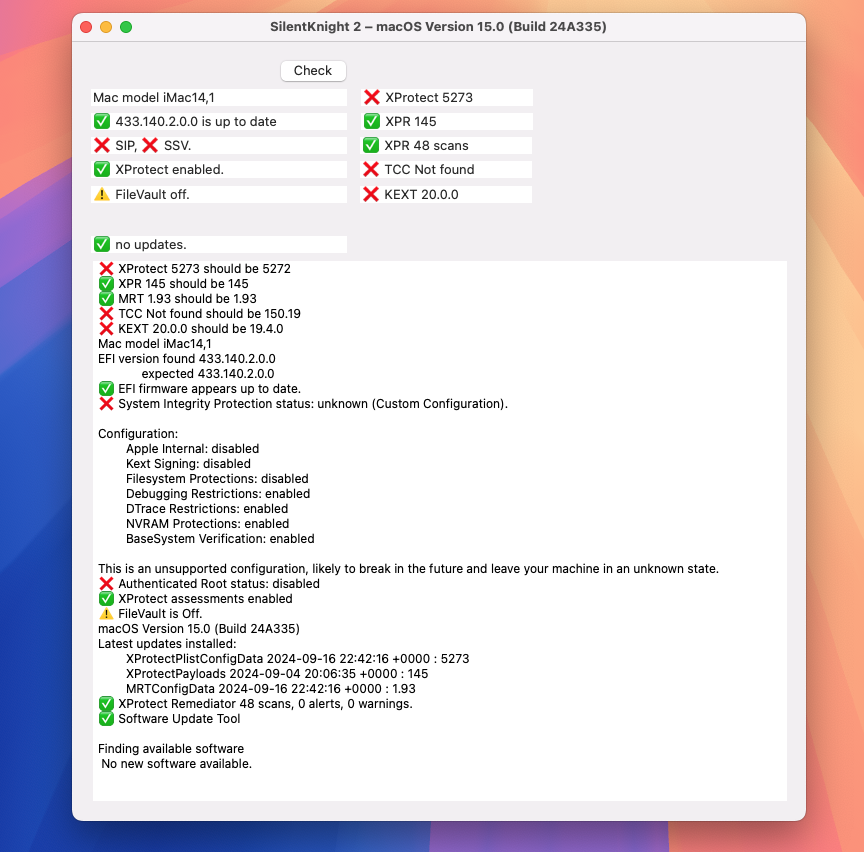The width and height of the screenshot is (864, 852).
Task: Click the Mac model iMac14,1 summary field
Action: click(219, 98)
